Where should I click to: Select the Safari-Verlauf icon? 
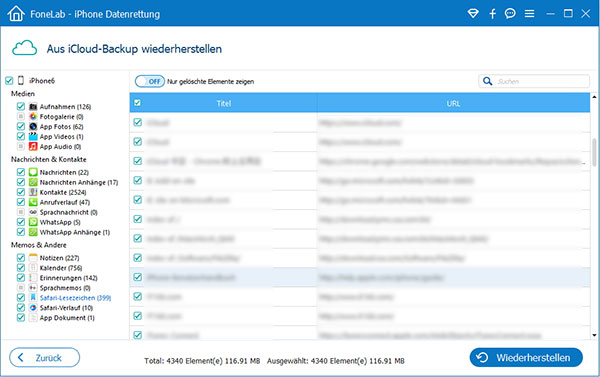[x=33, y=307]
